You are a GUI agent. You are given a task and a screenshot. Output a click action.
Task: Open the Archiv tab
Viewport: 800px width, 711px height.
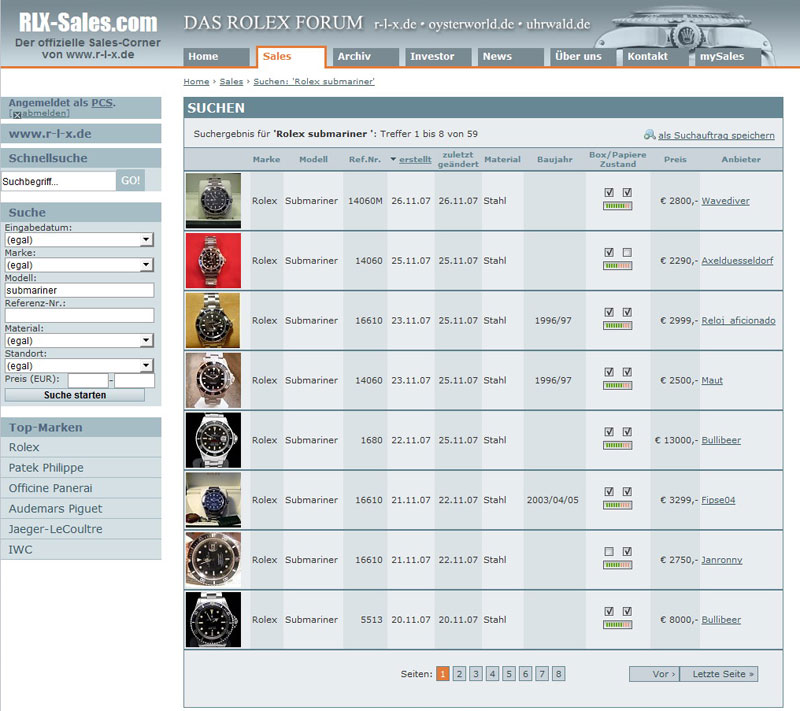pyautogui.click(x=365, y=57)
